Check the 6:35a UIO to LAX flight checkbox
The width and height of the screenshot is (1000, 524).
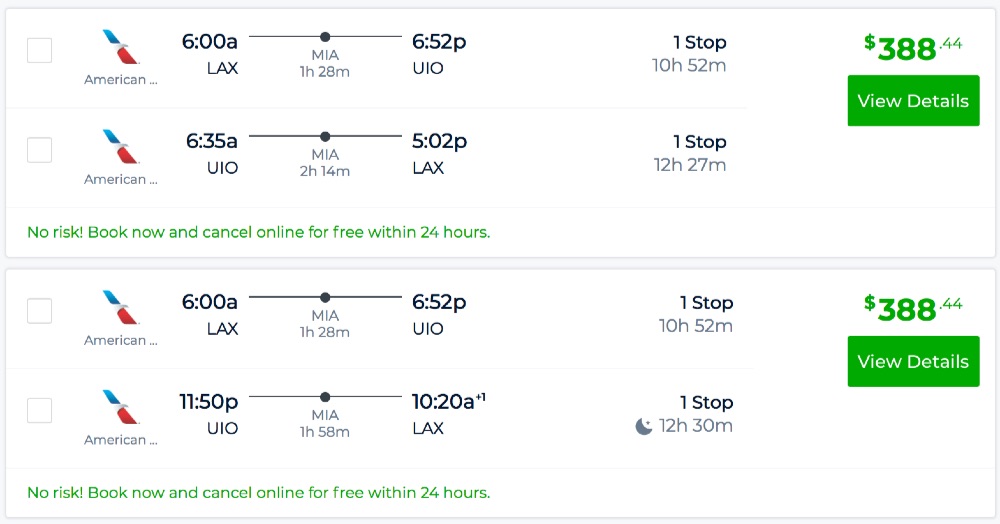pyautogui.click(x=39, y=150)
